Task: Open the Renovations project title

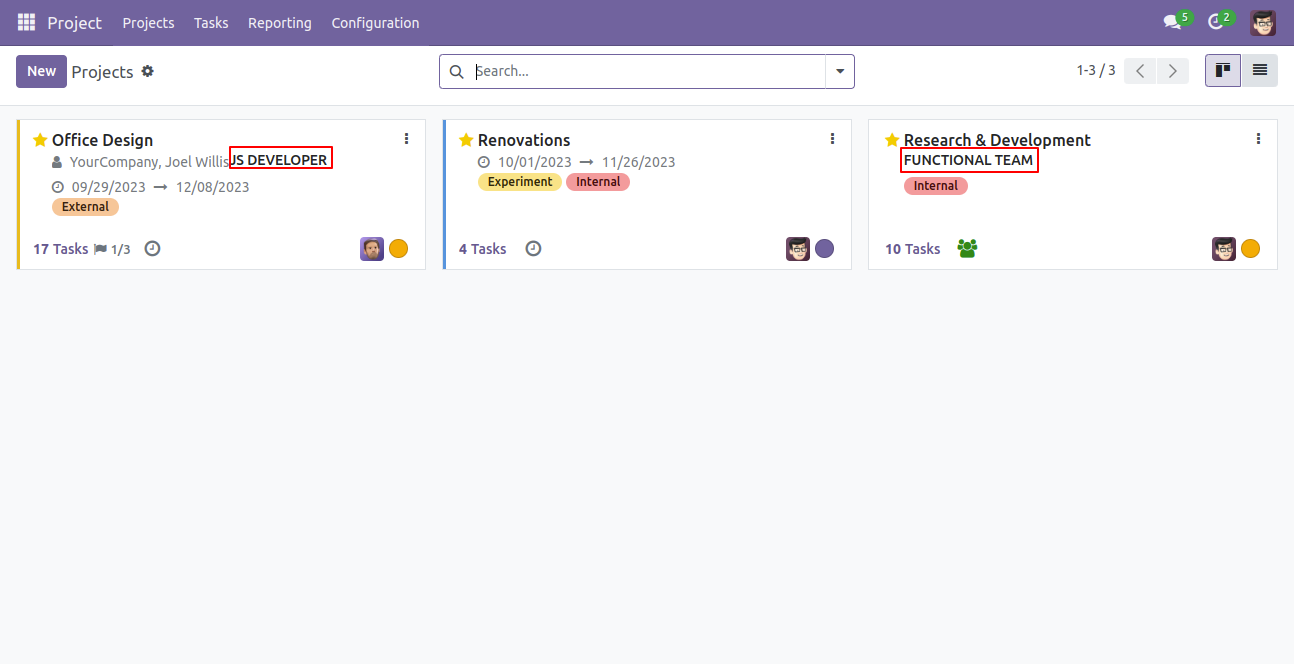Action: [524, 140]
